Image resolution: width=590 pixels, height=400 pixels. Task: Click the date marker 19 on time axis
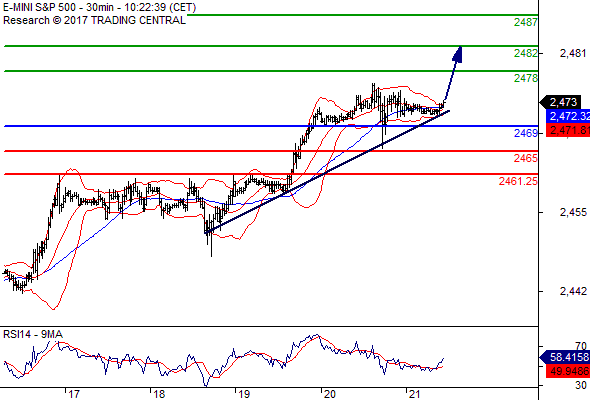click(x=244, y=394)
